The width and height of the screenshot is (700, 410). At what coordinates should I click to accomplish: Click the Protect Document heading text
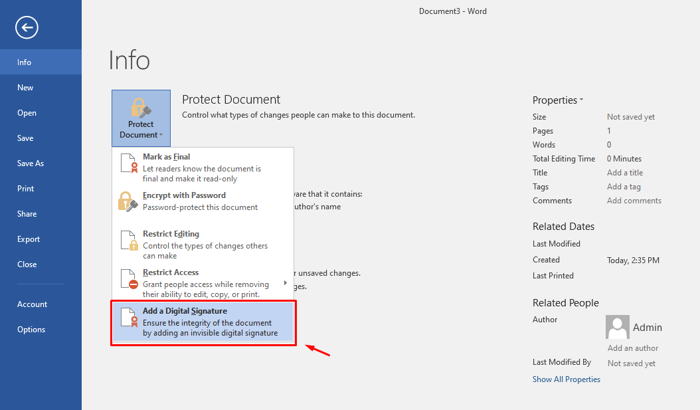pos(231,100)
